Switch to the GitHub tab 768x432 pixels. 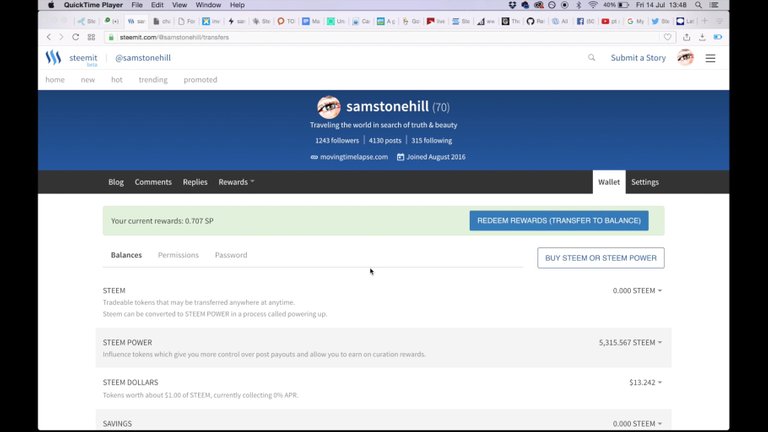coord(535,21)
